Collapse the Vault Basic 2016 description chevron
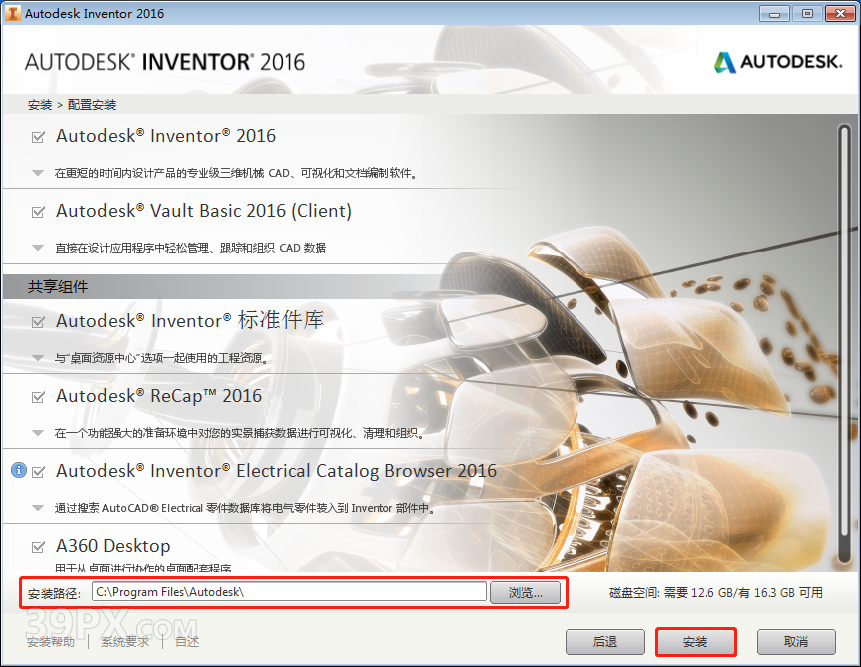Image resolution: width=861 pixels, height=667 pixels. [x=36, y=246]
